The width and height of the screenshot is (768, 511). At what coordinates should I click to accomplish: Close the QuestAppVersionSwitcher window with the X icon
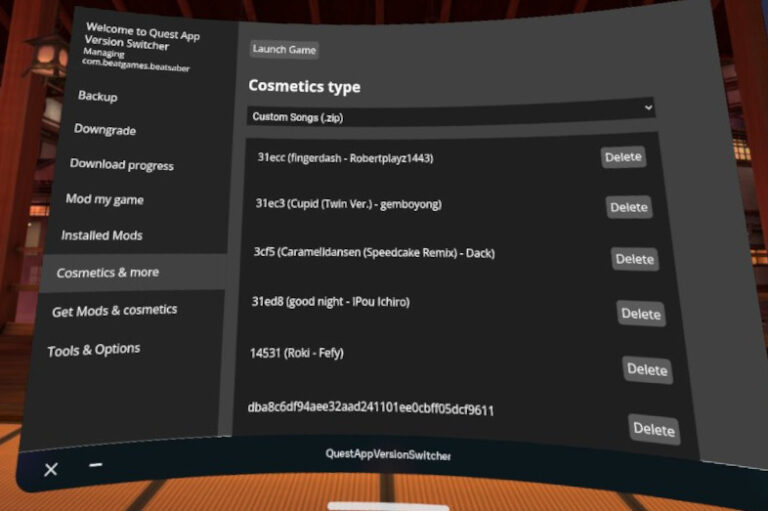[51, 469]
